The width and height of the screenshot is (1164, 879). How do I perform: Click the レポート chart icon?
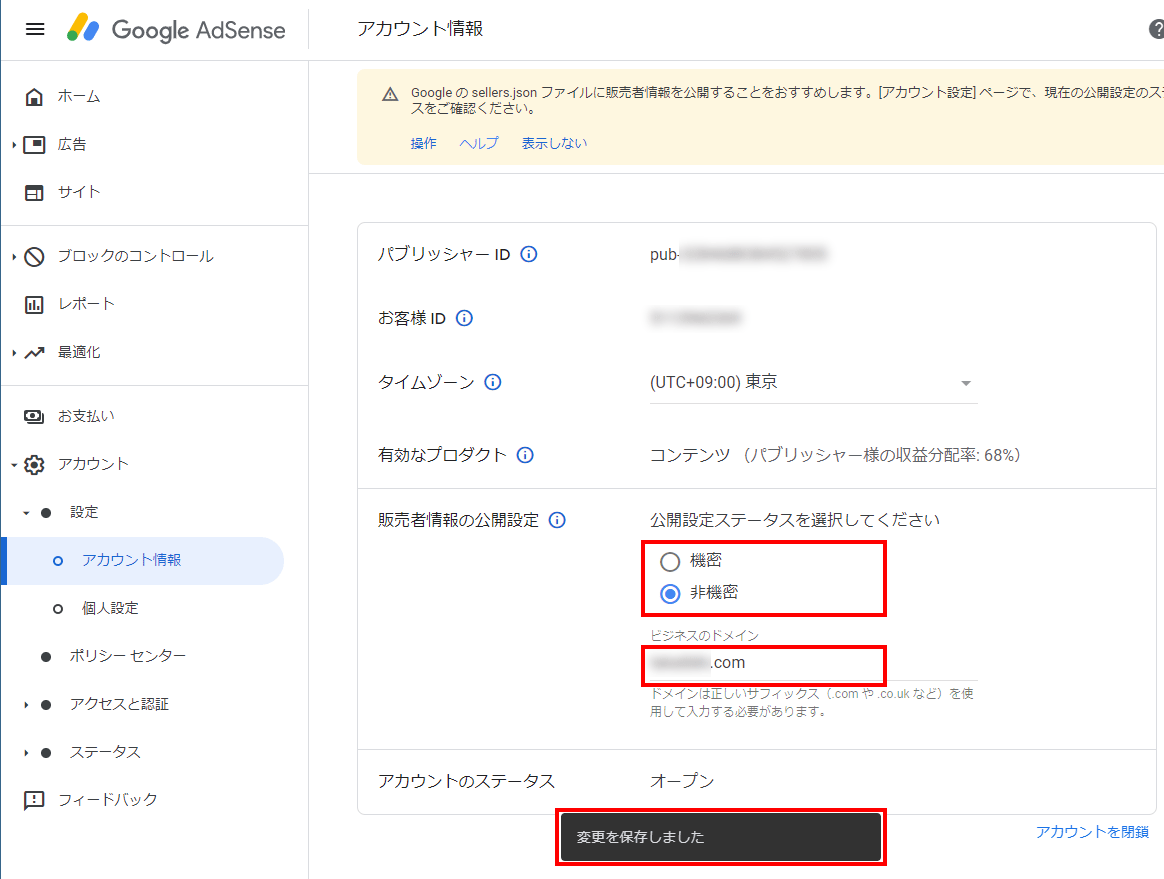[x=34, y=304]
